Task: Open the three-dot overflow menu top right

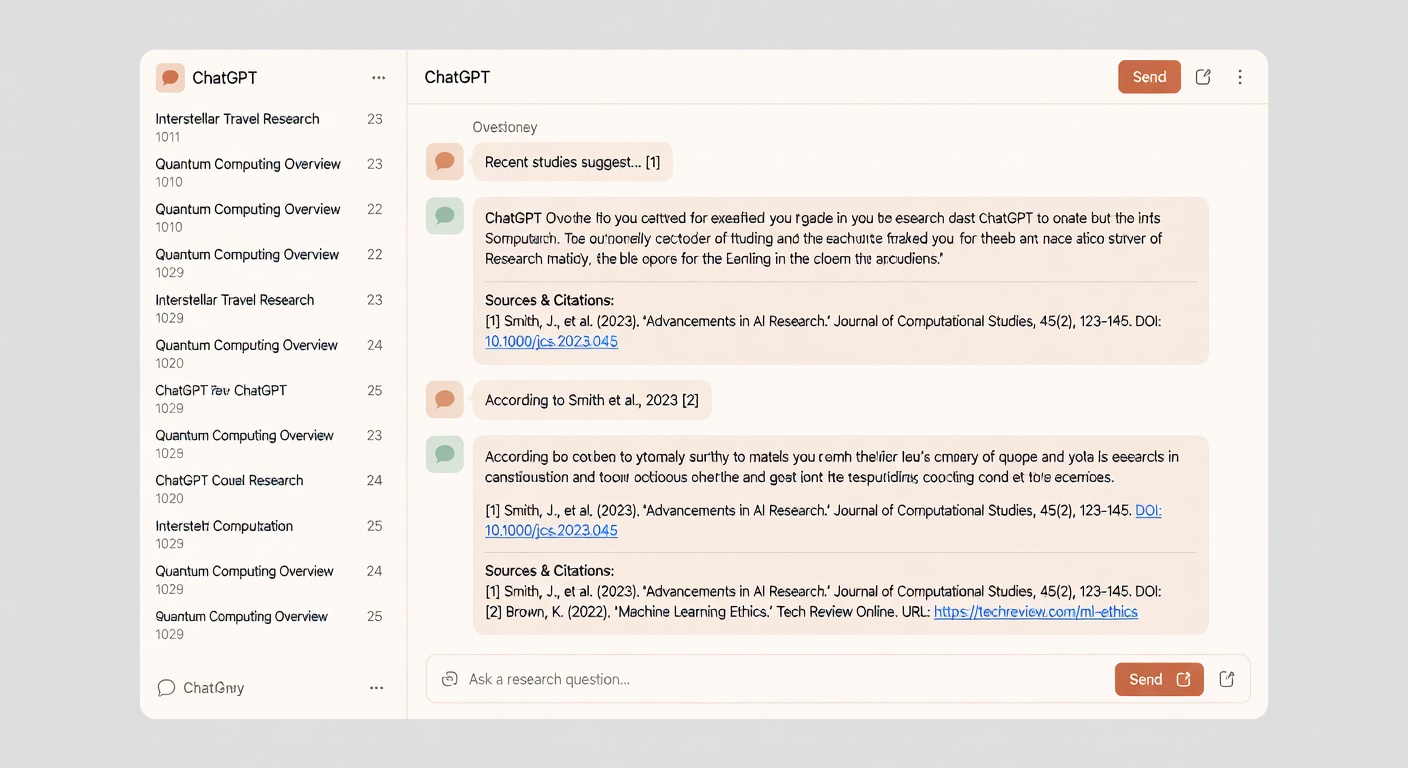Action: tap(1239, 76)
